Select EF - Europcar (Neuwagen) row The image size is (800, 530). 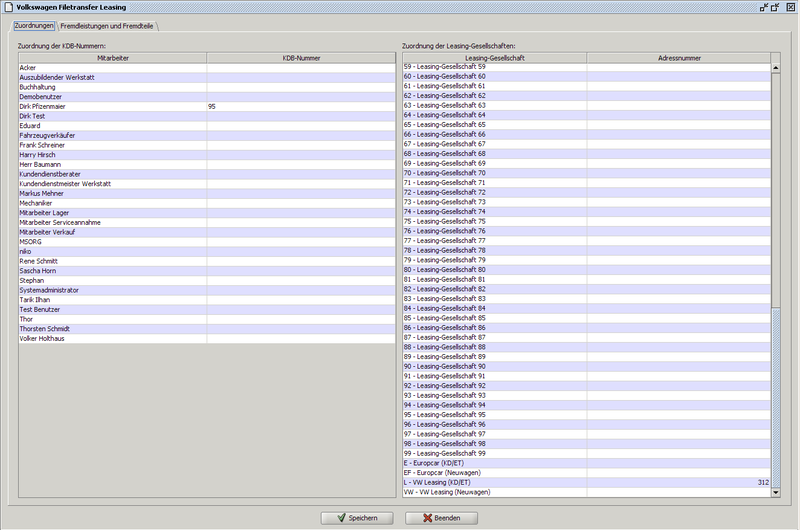point(587,473)
